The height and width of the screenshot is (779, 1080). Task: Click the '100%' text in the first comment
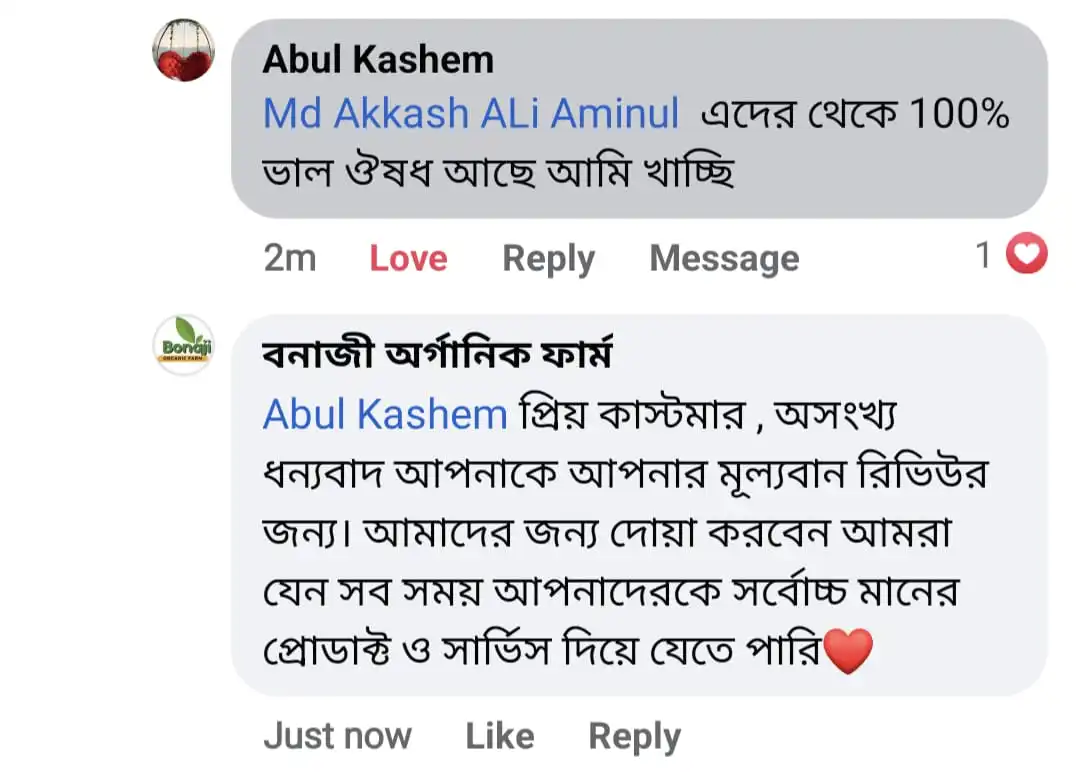pyautogui.click(x=958, y=115)
